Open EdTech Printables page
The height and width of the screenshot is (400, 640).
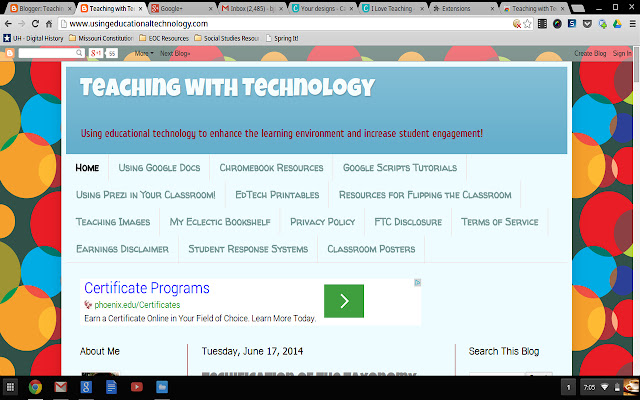[x=277, y=195]
